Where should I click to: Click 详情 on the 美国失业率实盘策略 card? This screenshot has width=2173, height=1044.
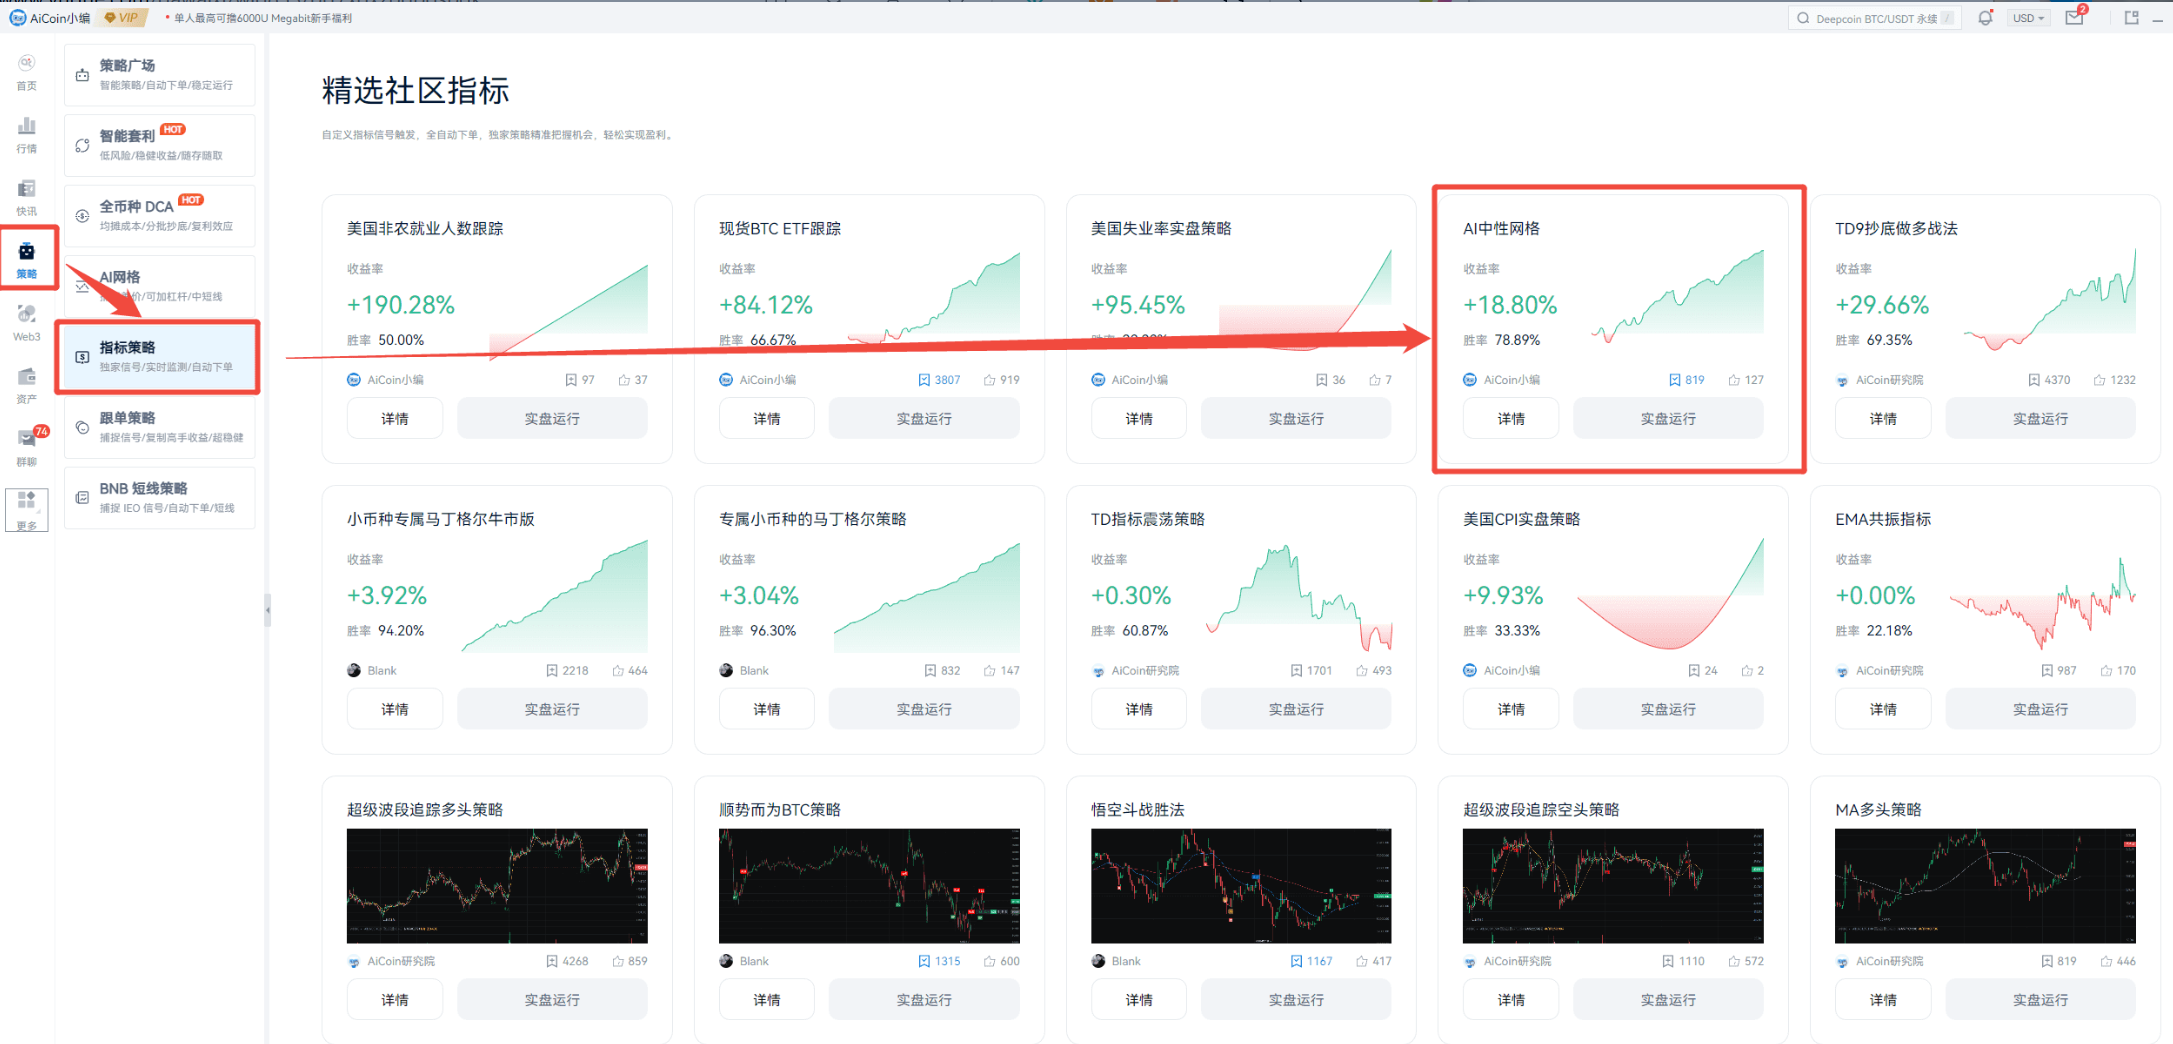point(1138,418)
